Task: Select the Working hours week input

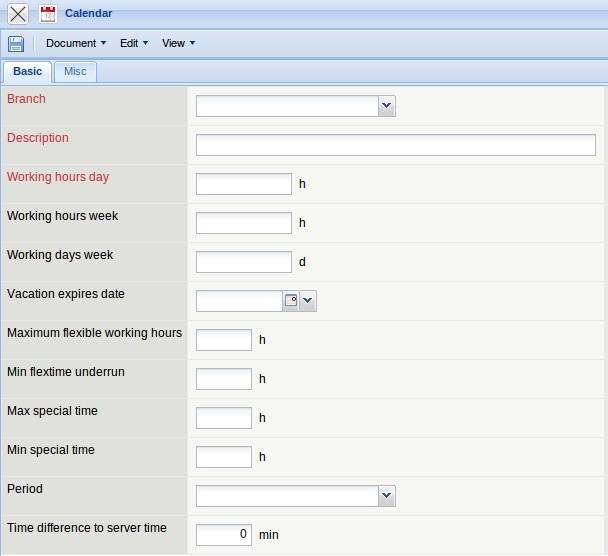Action: point(243,223)
